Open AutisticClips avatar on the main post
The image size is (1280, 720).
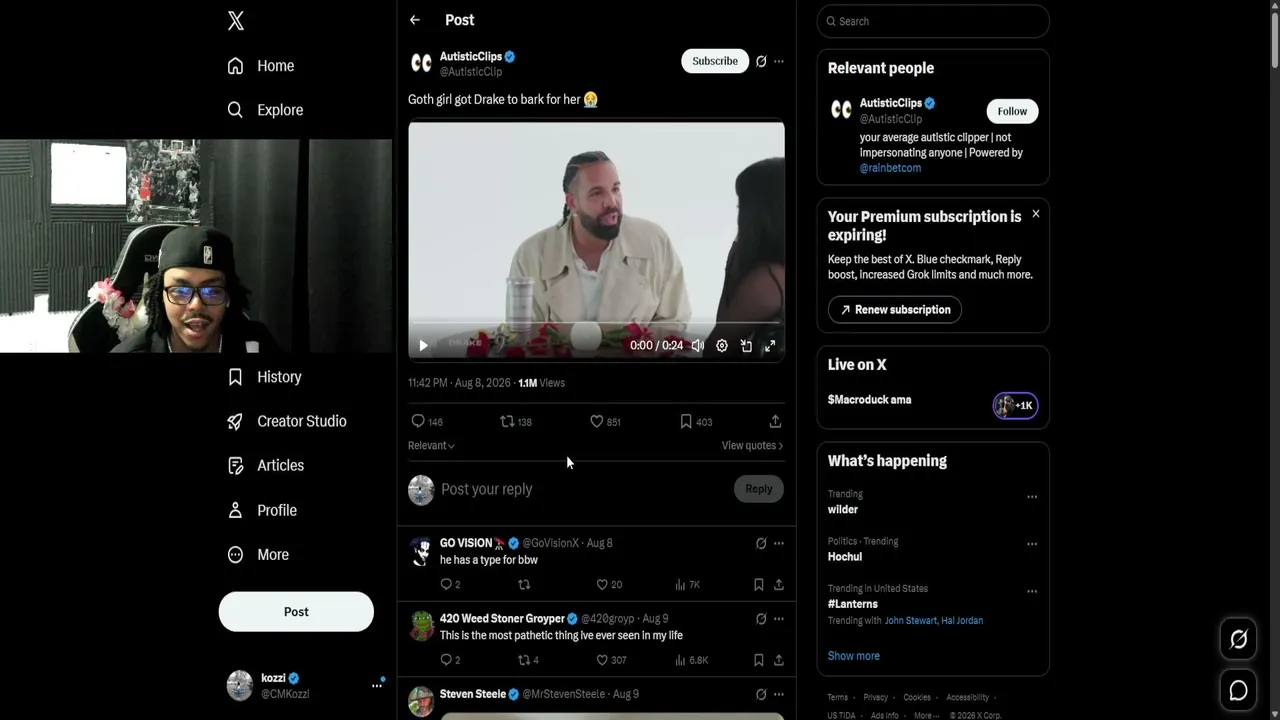pyautogui.click(x=421, y=63)
